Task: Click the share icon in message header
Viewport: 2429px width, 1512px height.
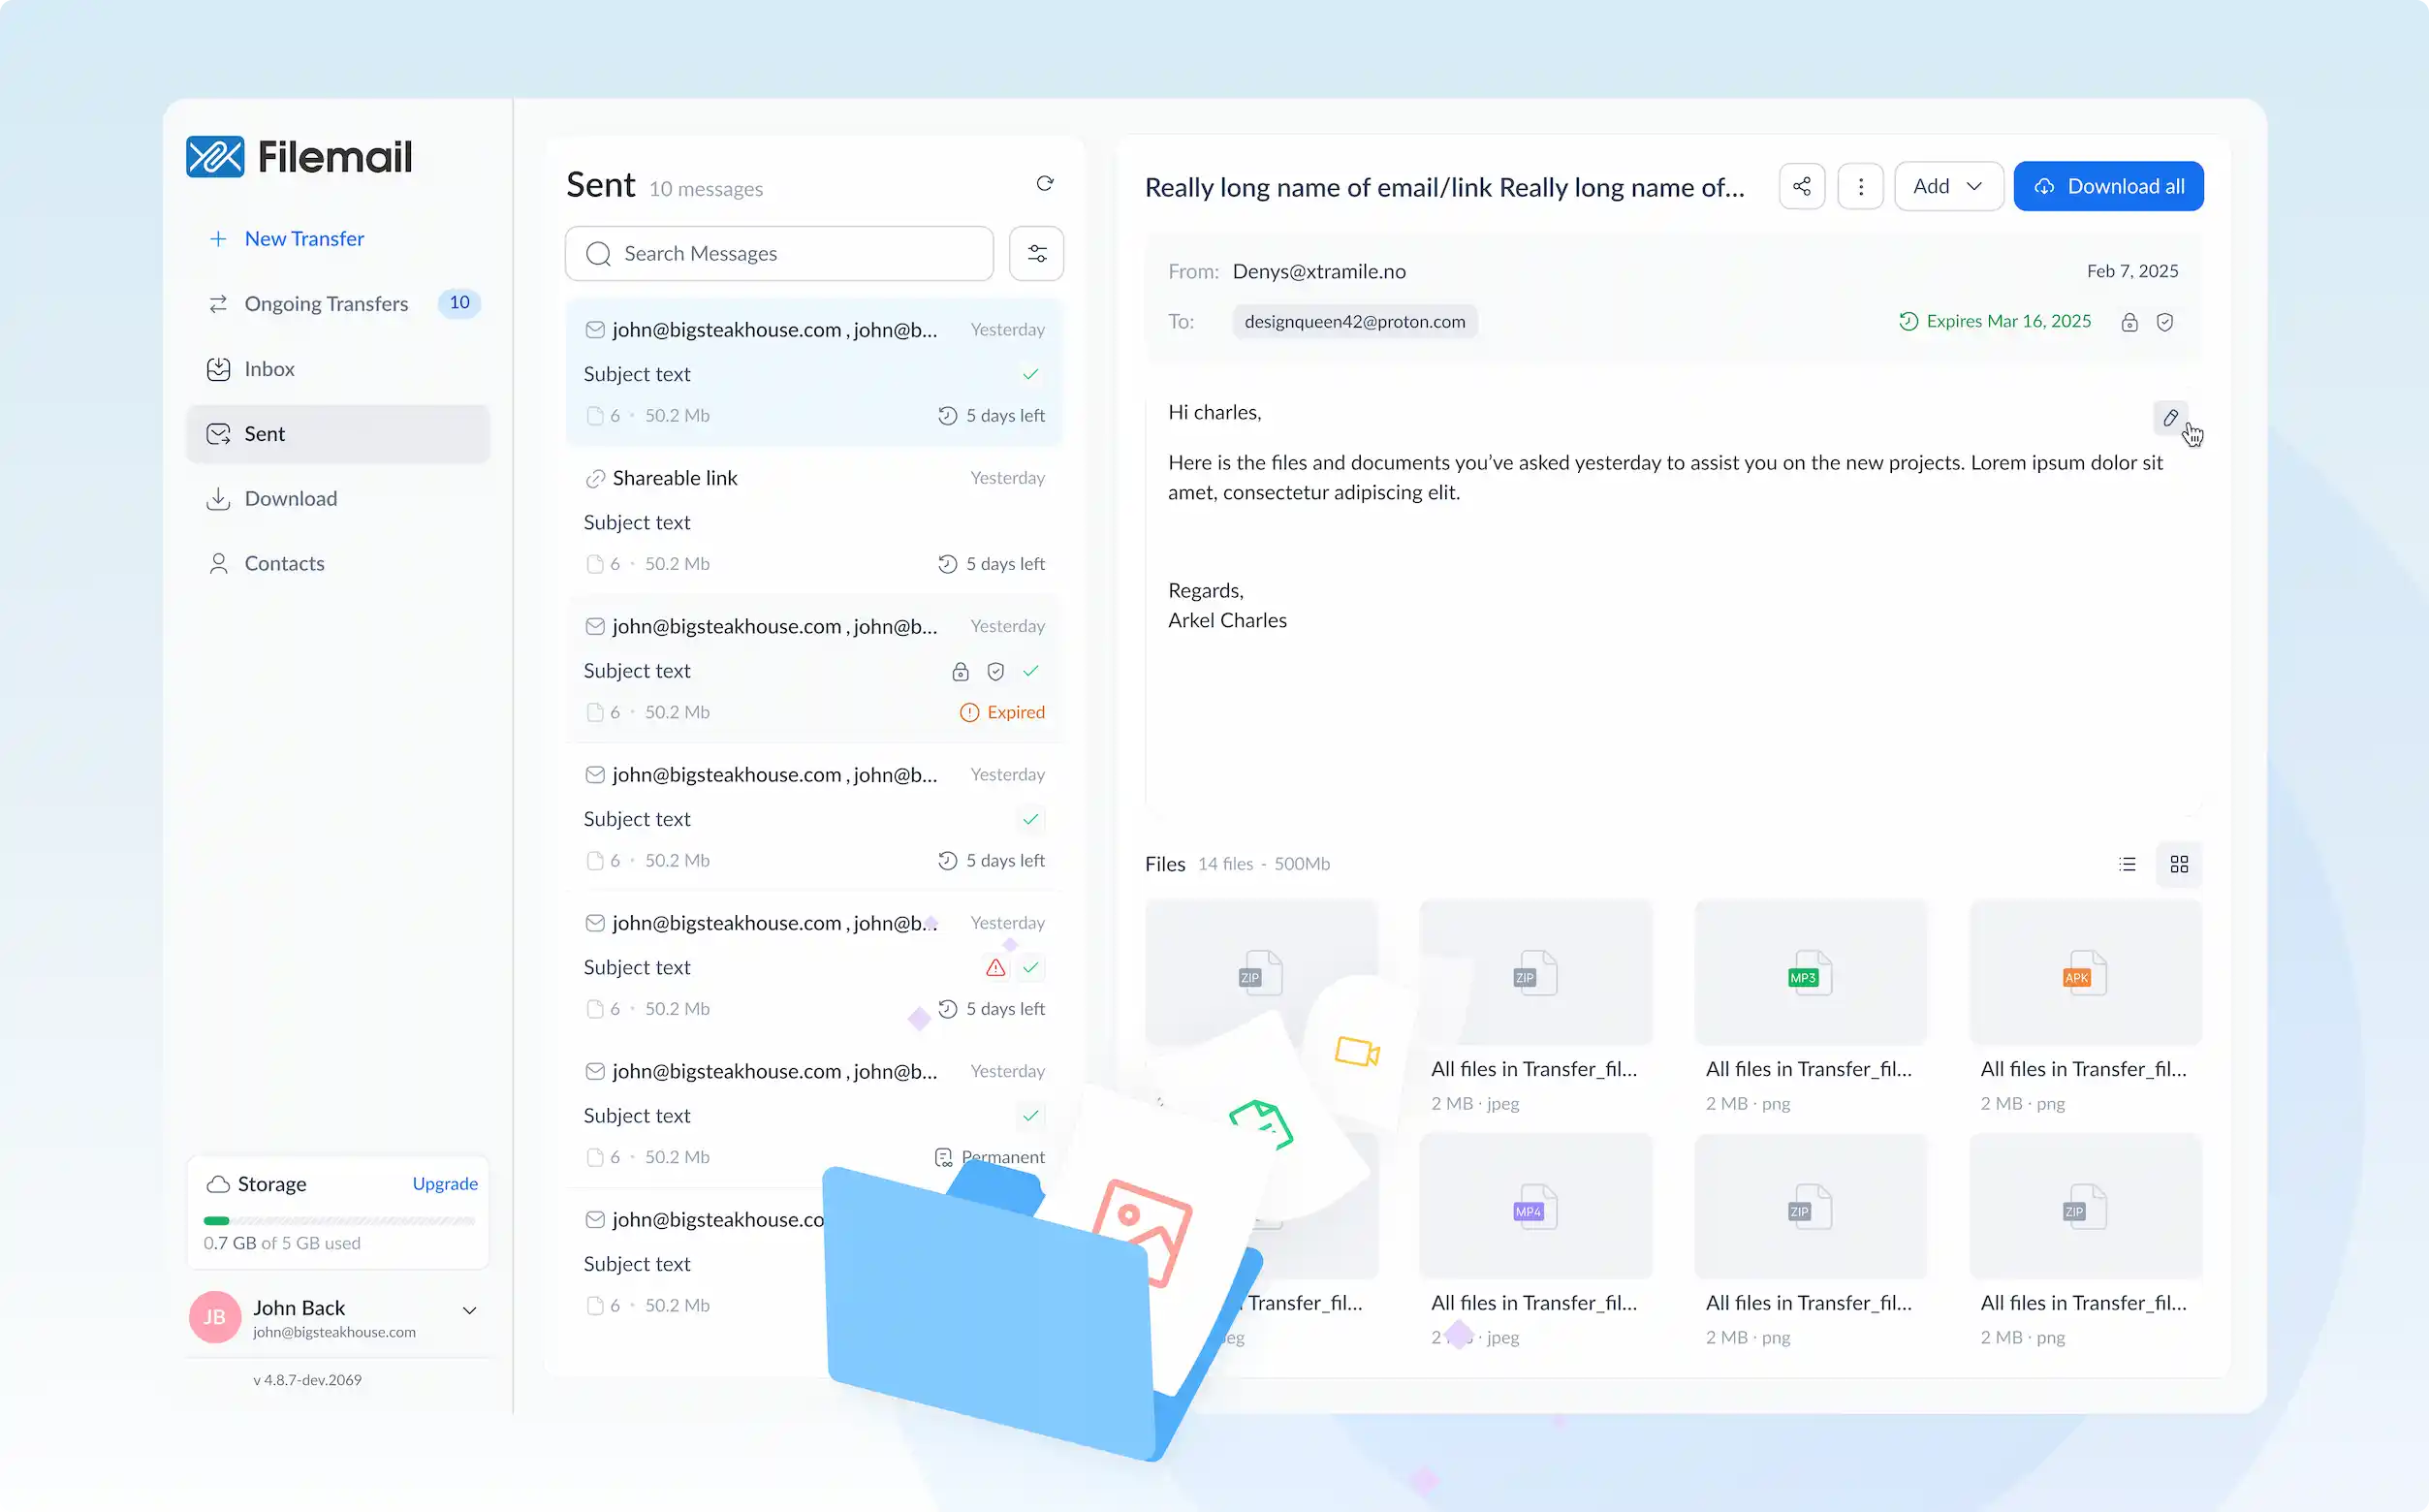Action: tap(1801, 186)
